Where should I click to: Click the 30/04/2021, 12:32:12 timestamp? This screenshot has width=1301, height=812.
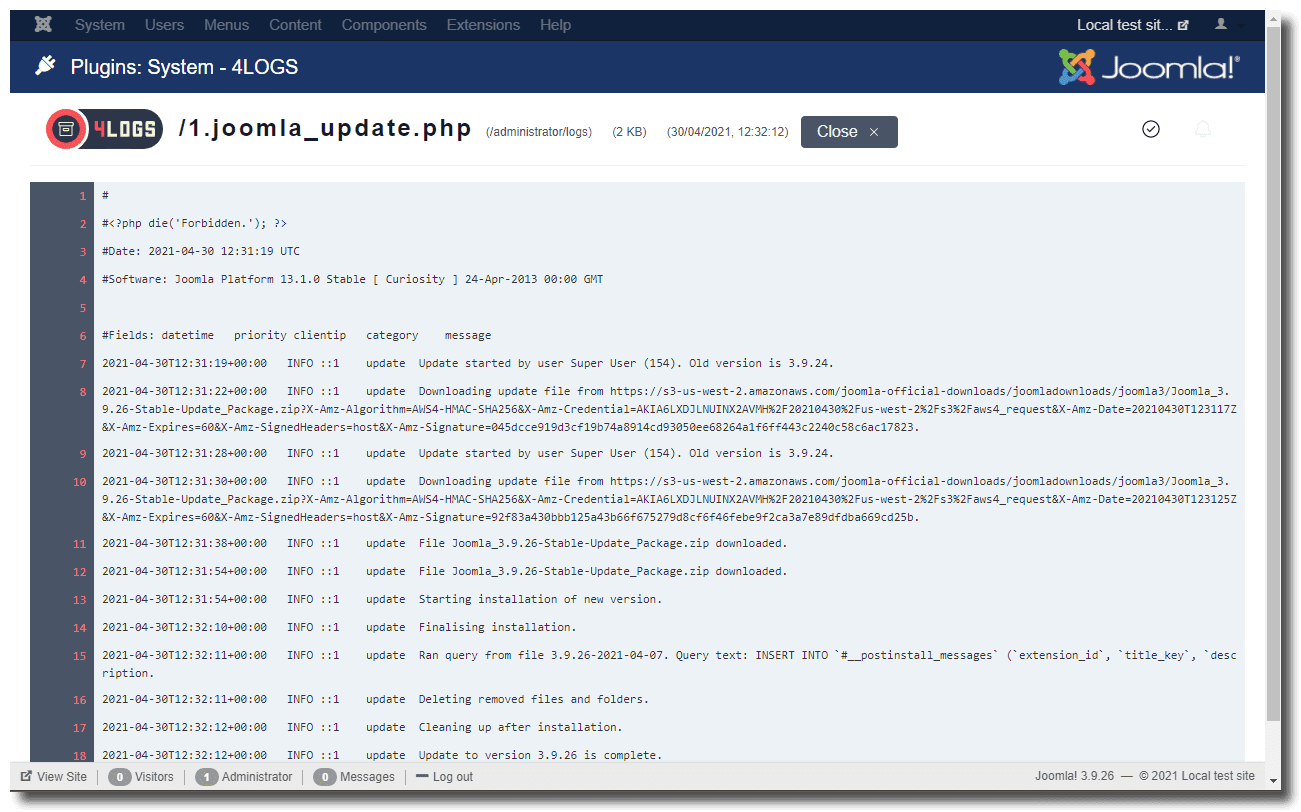727,132
